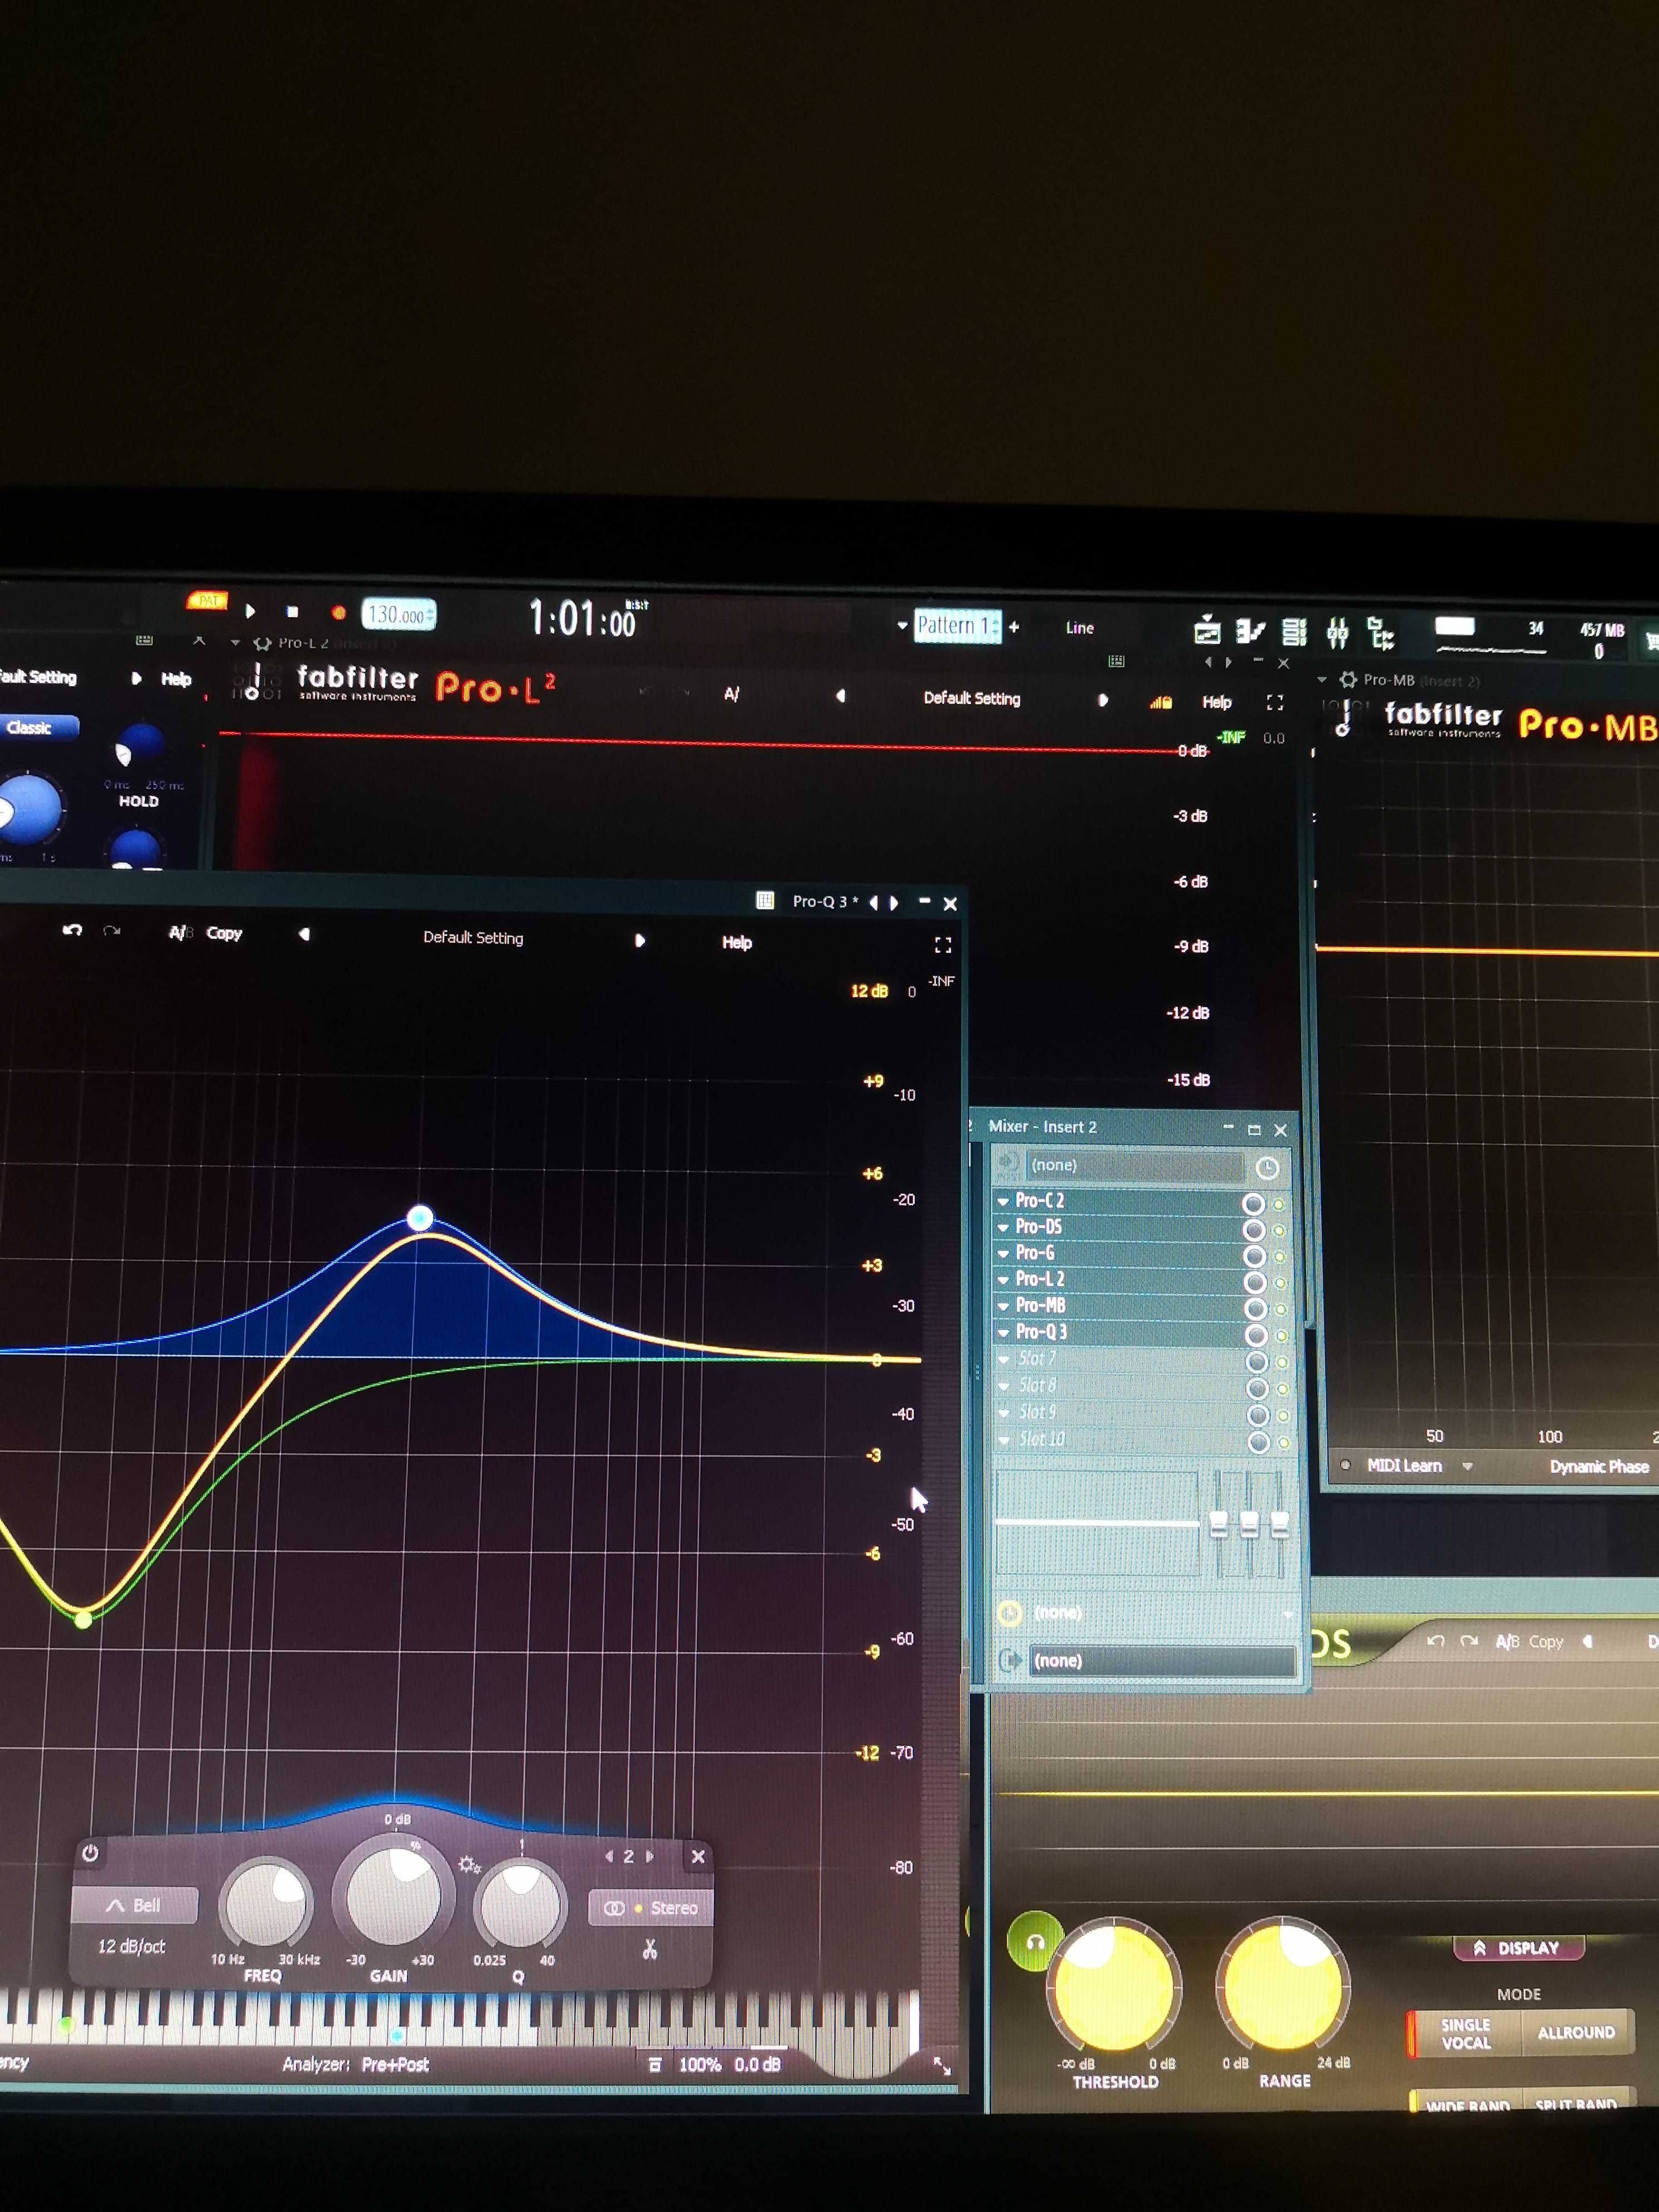Image resolution: width=1659 pixels, height=2212 pixels.
Task: Toggle audition headphone button in Pro-DS
Action: pyautogui.click(x=1035, y=1942)
